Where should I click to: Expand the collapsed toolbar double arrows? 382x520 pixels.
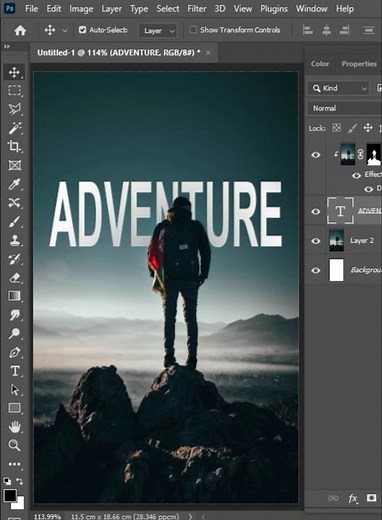(x=7, y=47)
